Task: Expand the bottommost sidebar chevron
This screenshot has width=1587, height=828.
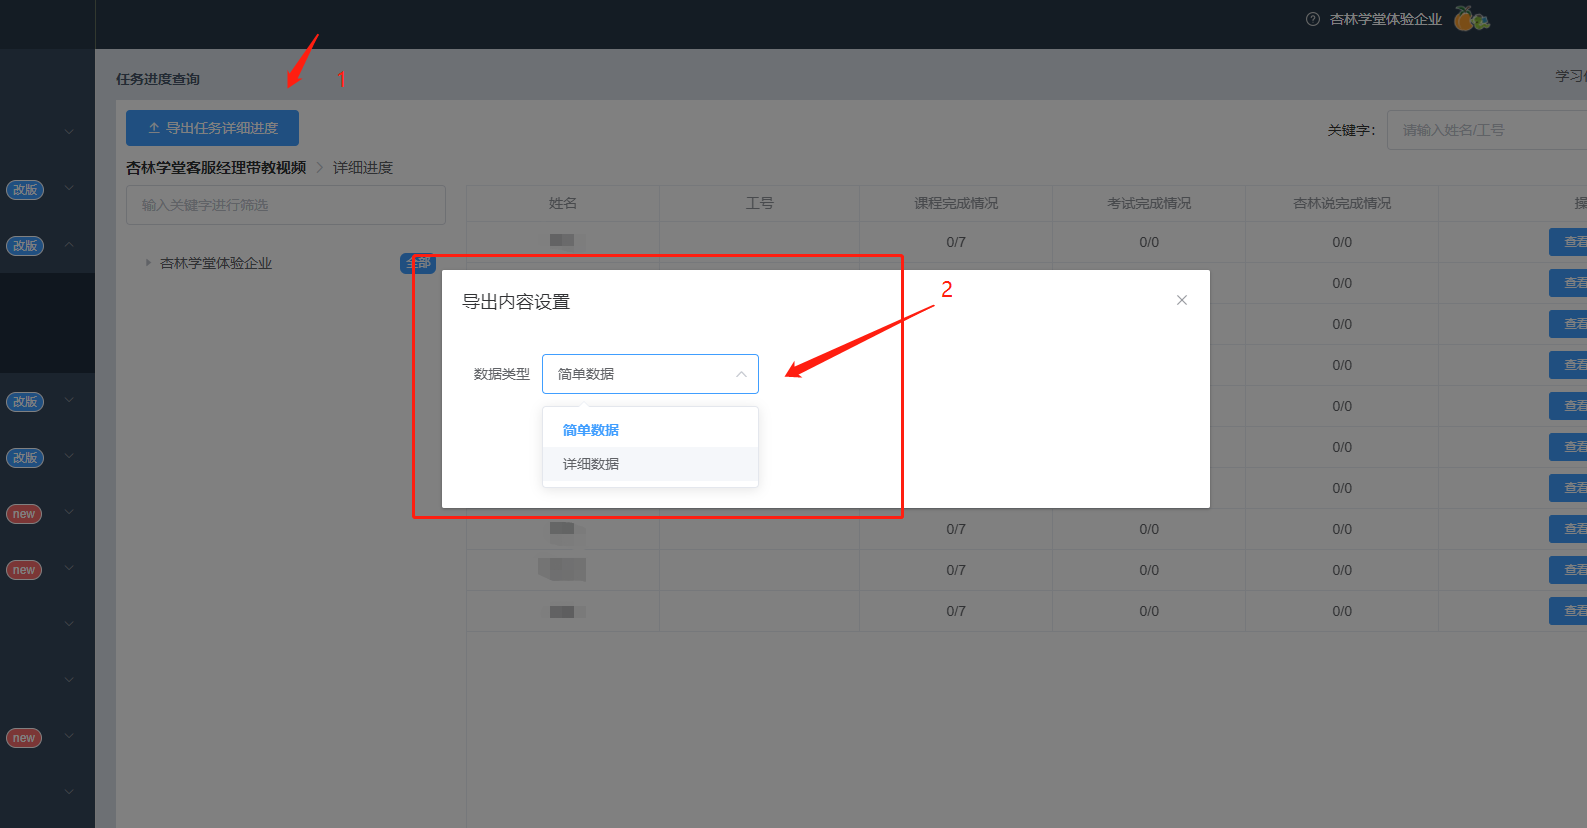Action: [69, 791]
